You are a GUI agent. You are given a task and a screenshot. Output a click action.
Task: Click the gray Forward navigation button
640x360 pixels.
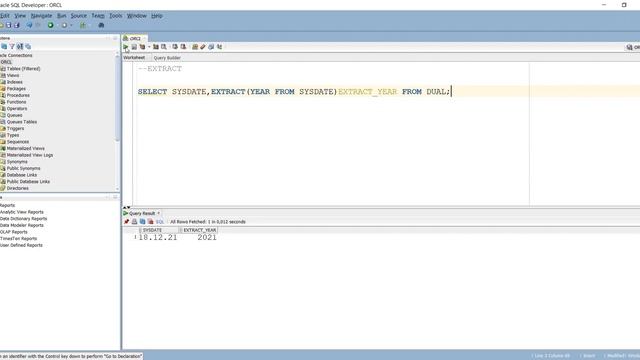64,25
